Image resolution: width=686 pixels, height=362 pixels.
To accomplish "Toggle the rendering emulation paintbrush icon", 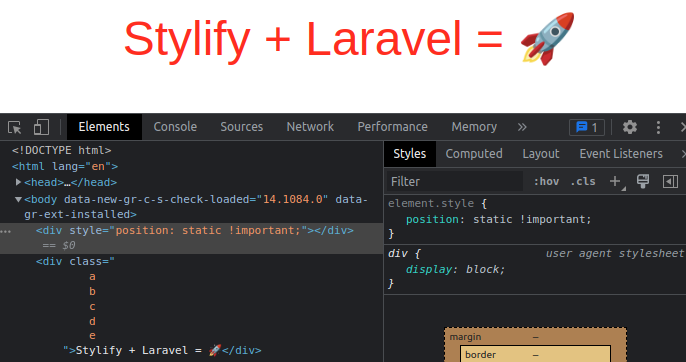I will pyautogui.click(x=643, y=181).
